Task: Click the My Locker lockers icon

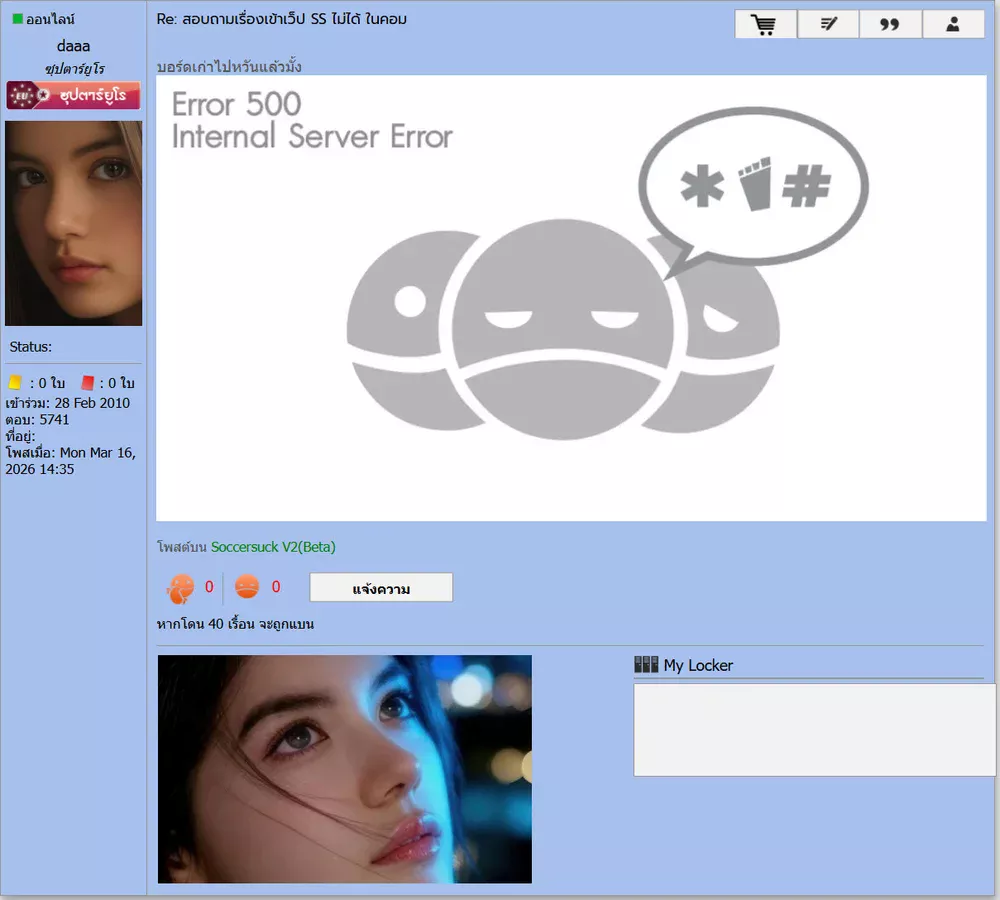Action: coord(646,665)
